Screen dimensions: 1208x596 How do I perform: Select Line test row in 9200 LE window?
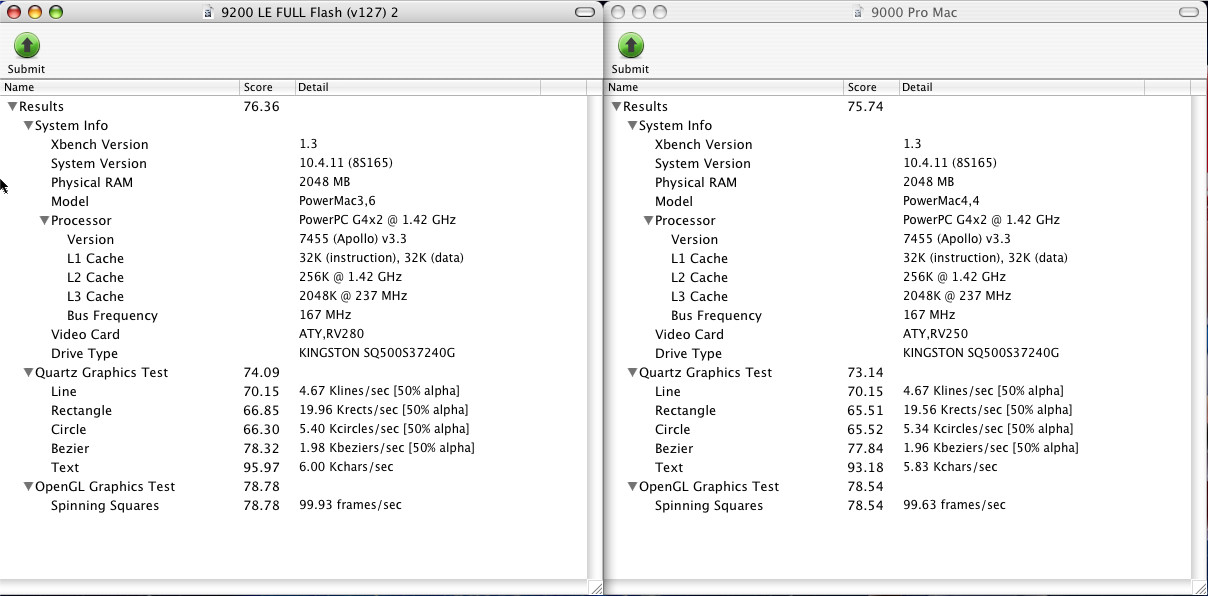(x=294, y=391)
